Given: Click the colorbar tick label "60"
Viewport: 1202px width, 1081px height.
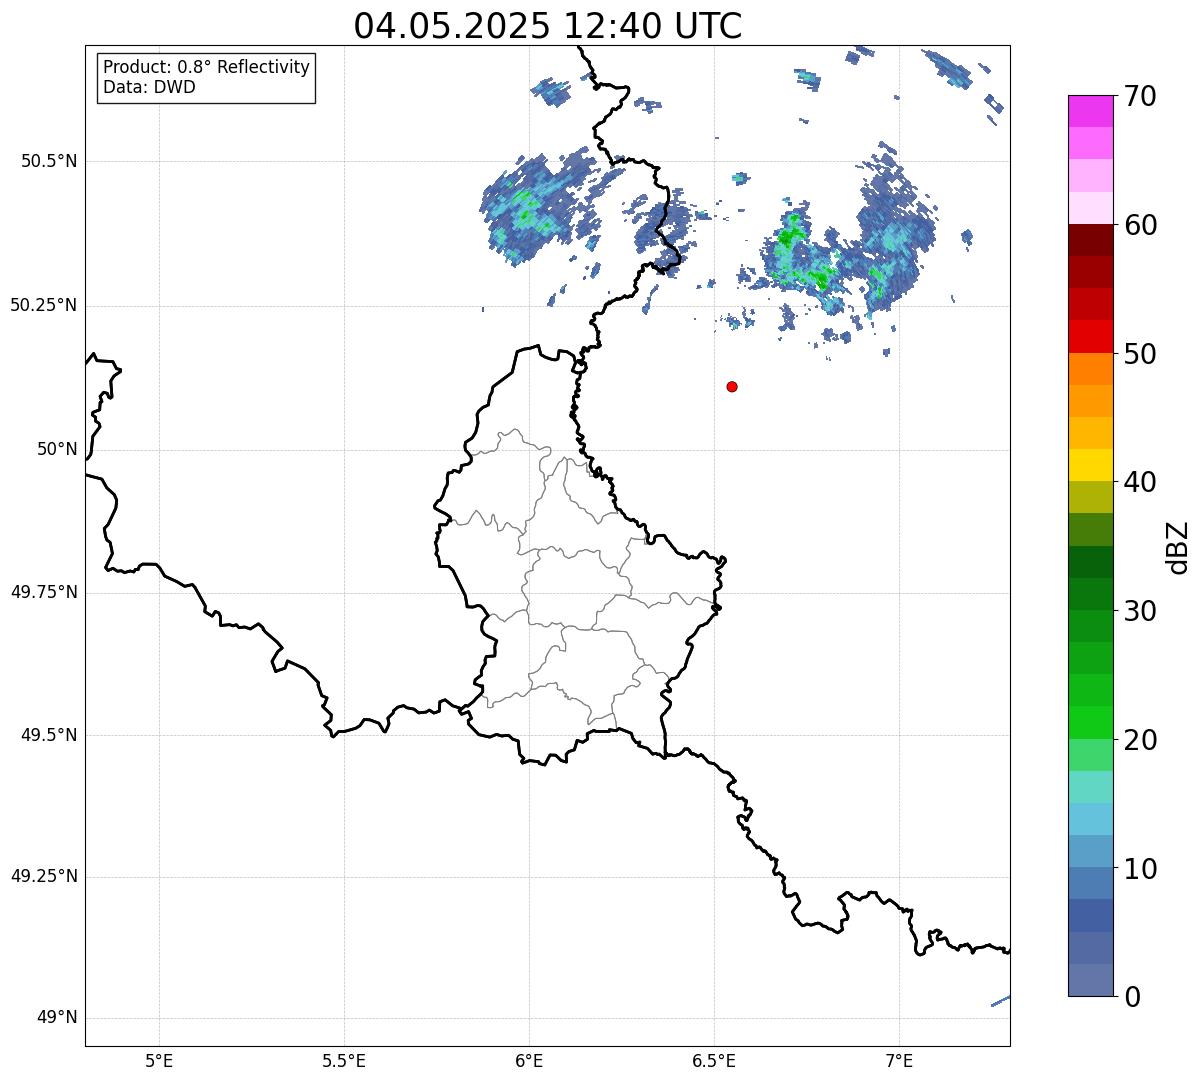Looking at the screenshot, I should (x=1140, y=225).
